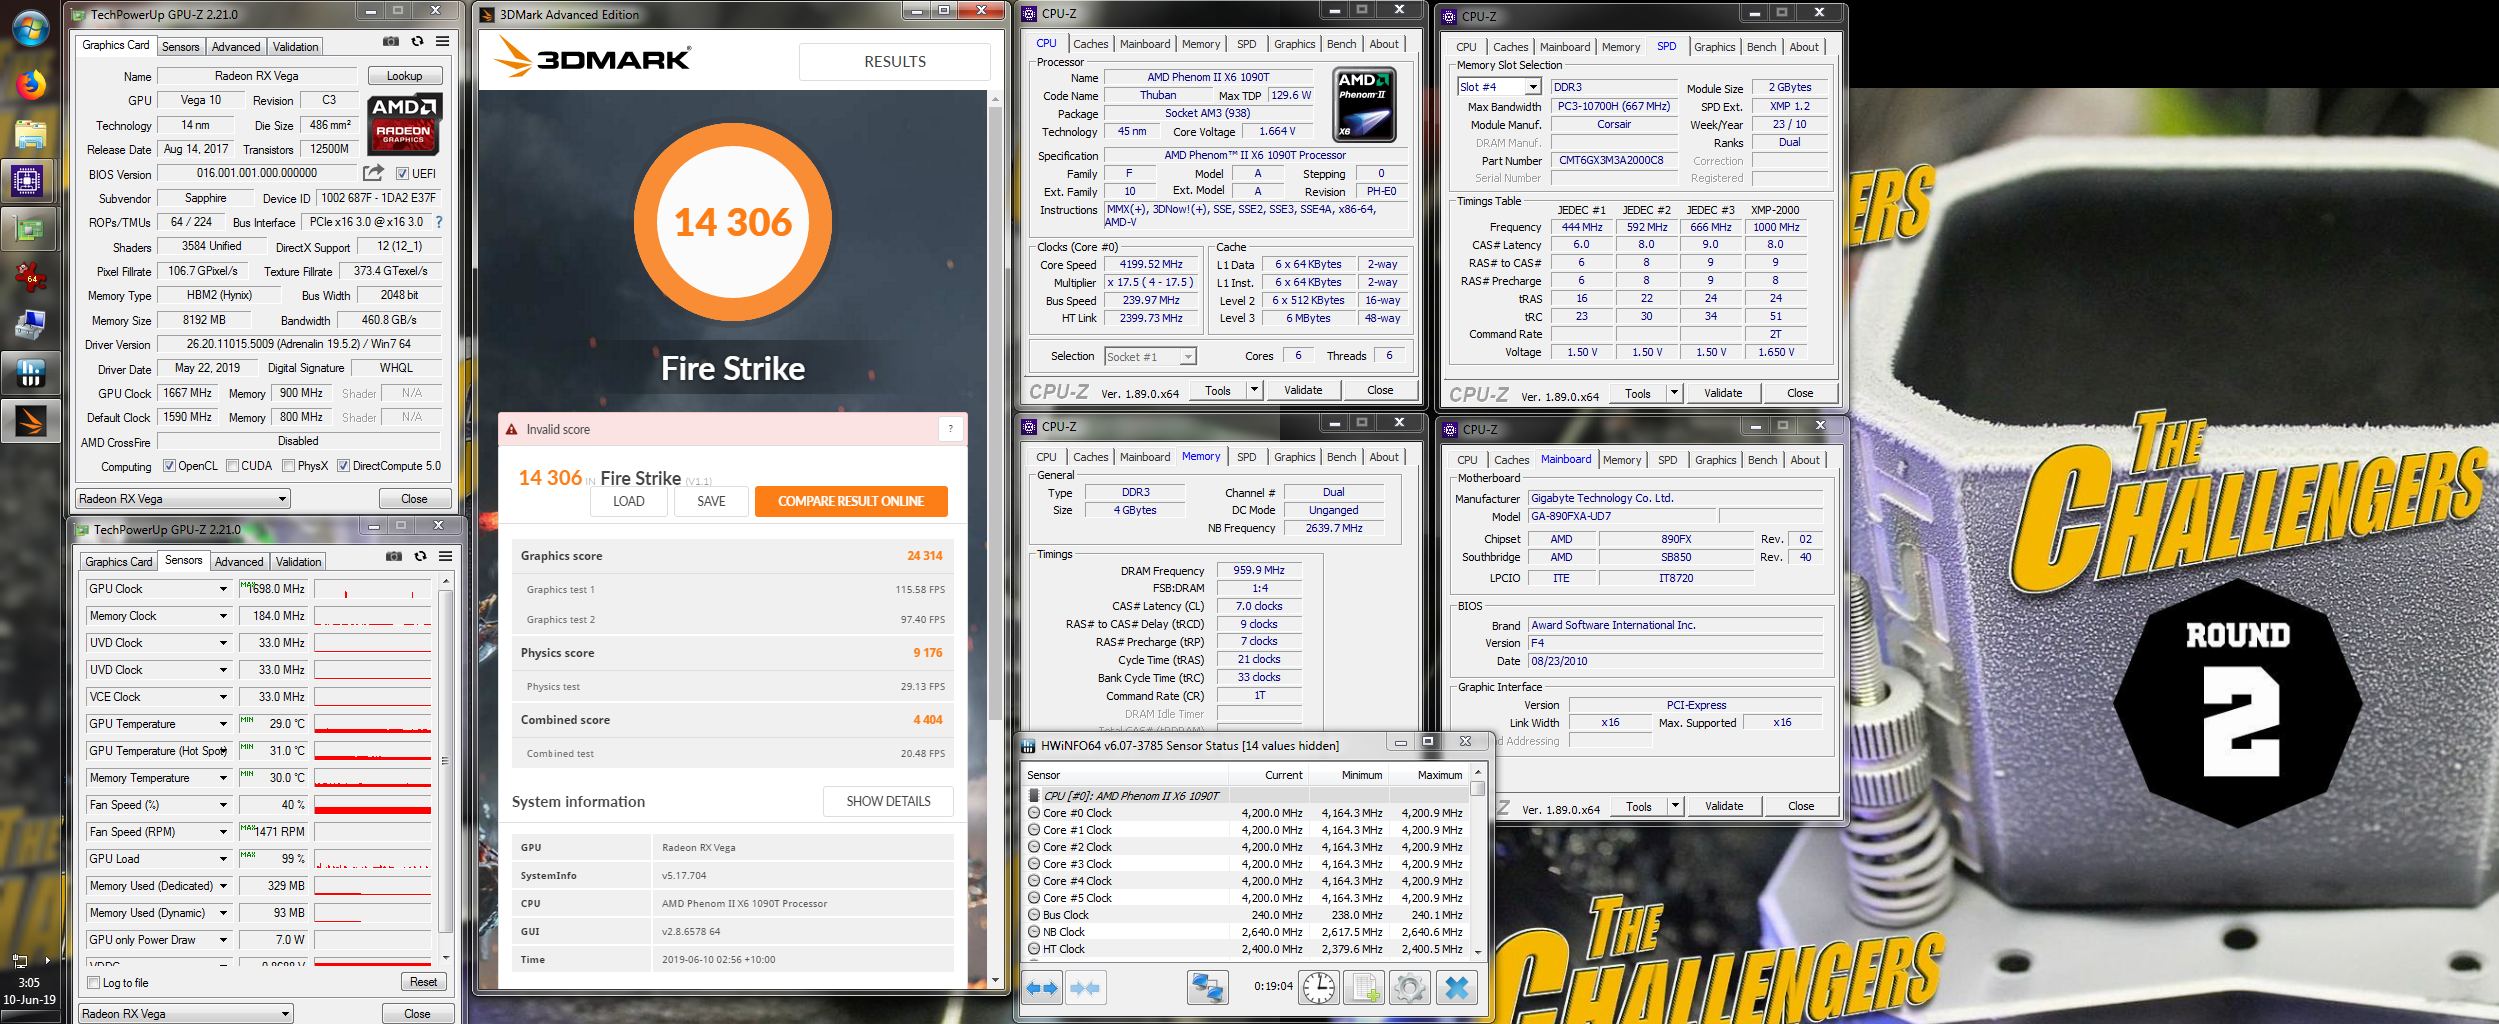Screen dimensions: 2499x1024
Task: Toggle the PhysX checkbox
Action: (288, 466)
